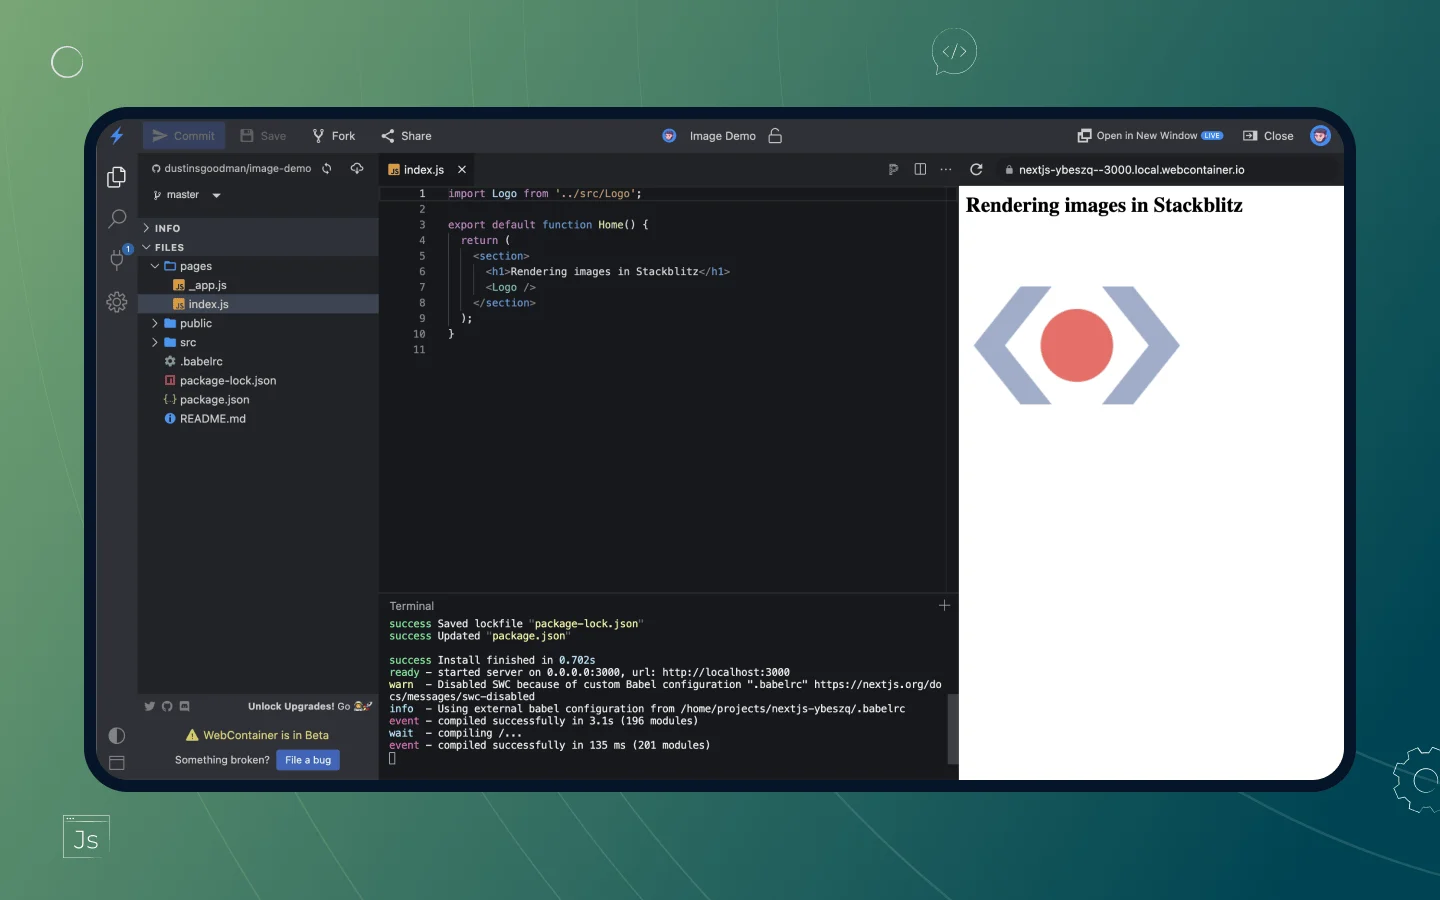Select the Search icon in the sidebar
1440x900 pixels.
pyautogui.click(x=116, y=219)
